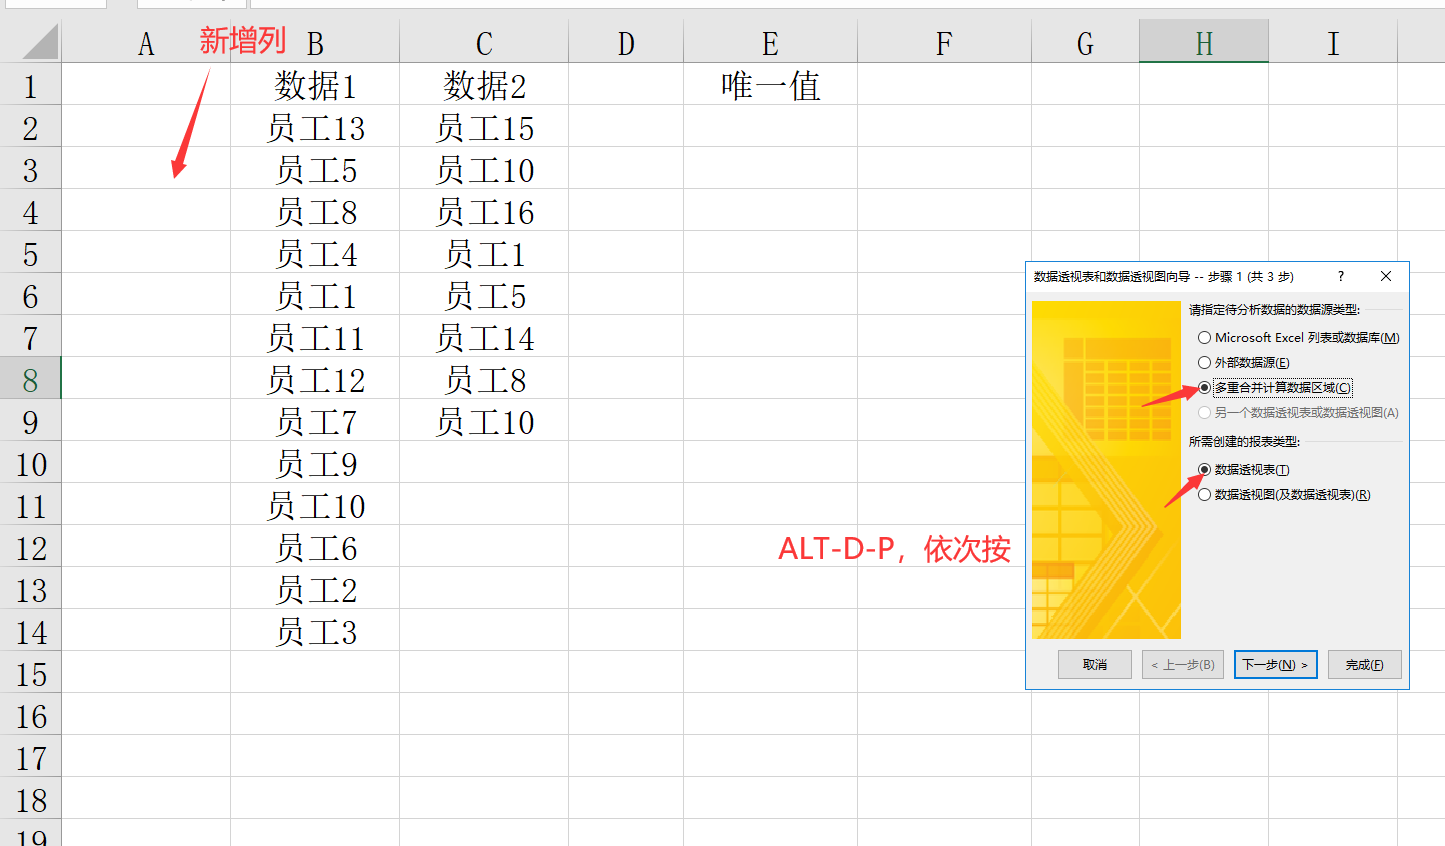Select row 15 header
The image size is (1445, 846).
(x=30, y=673)
